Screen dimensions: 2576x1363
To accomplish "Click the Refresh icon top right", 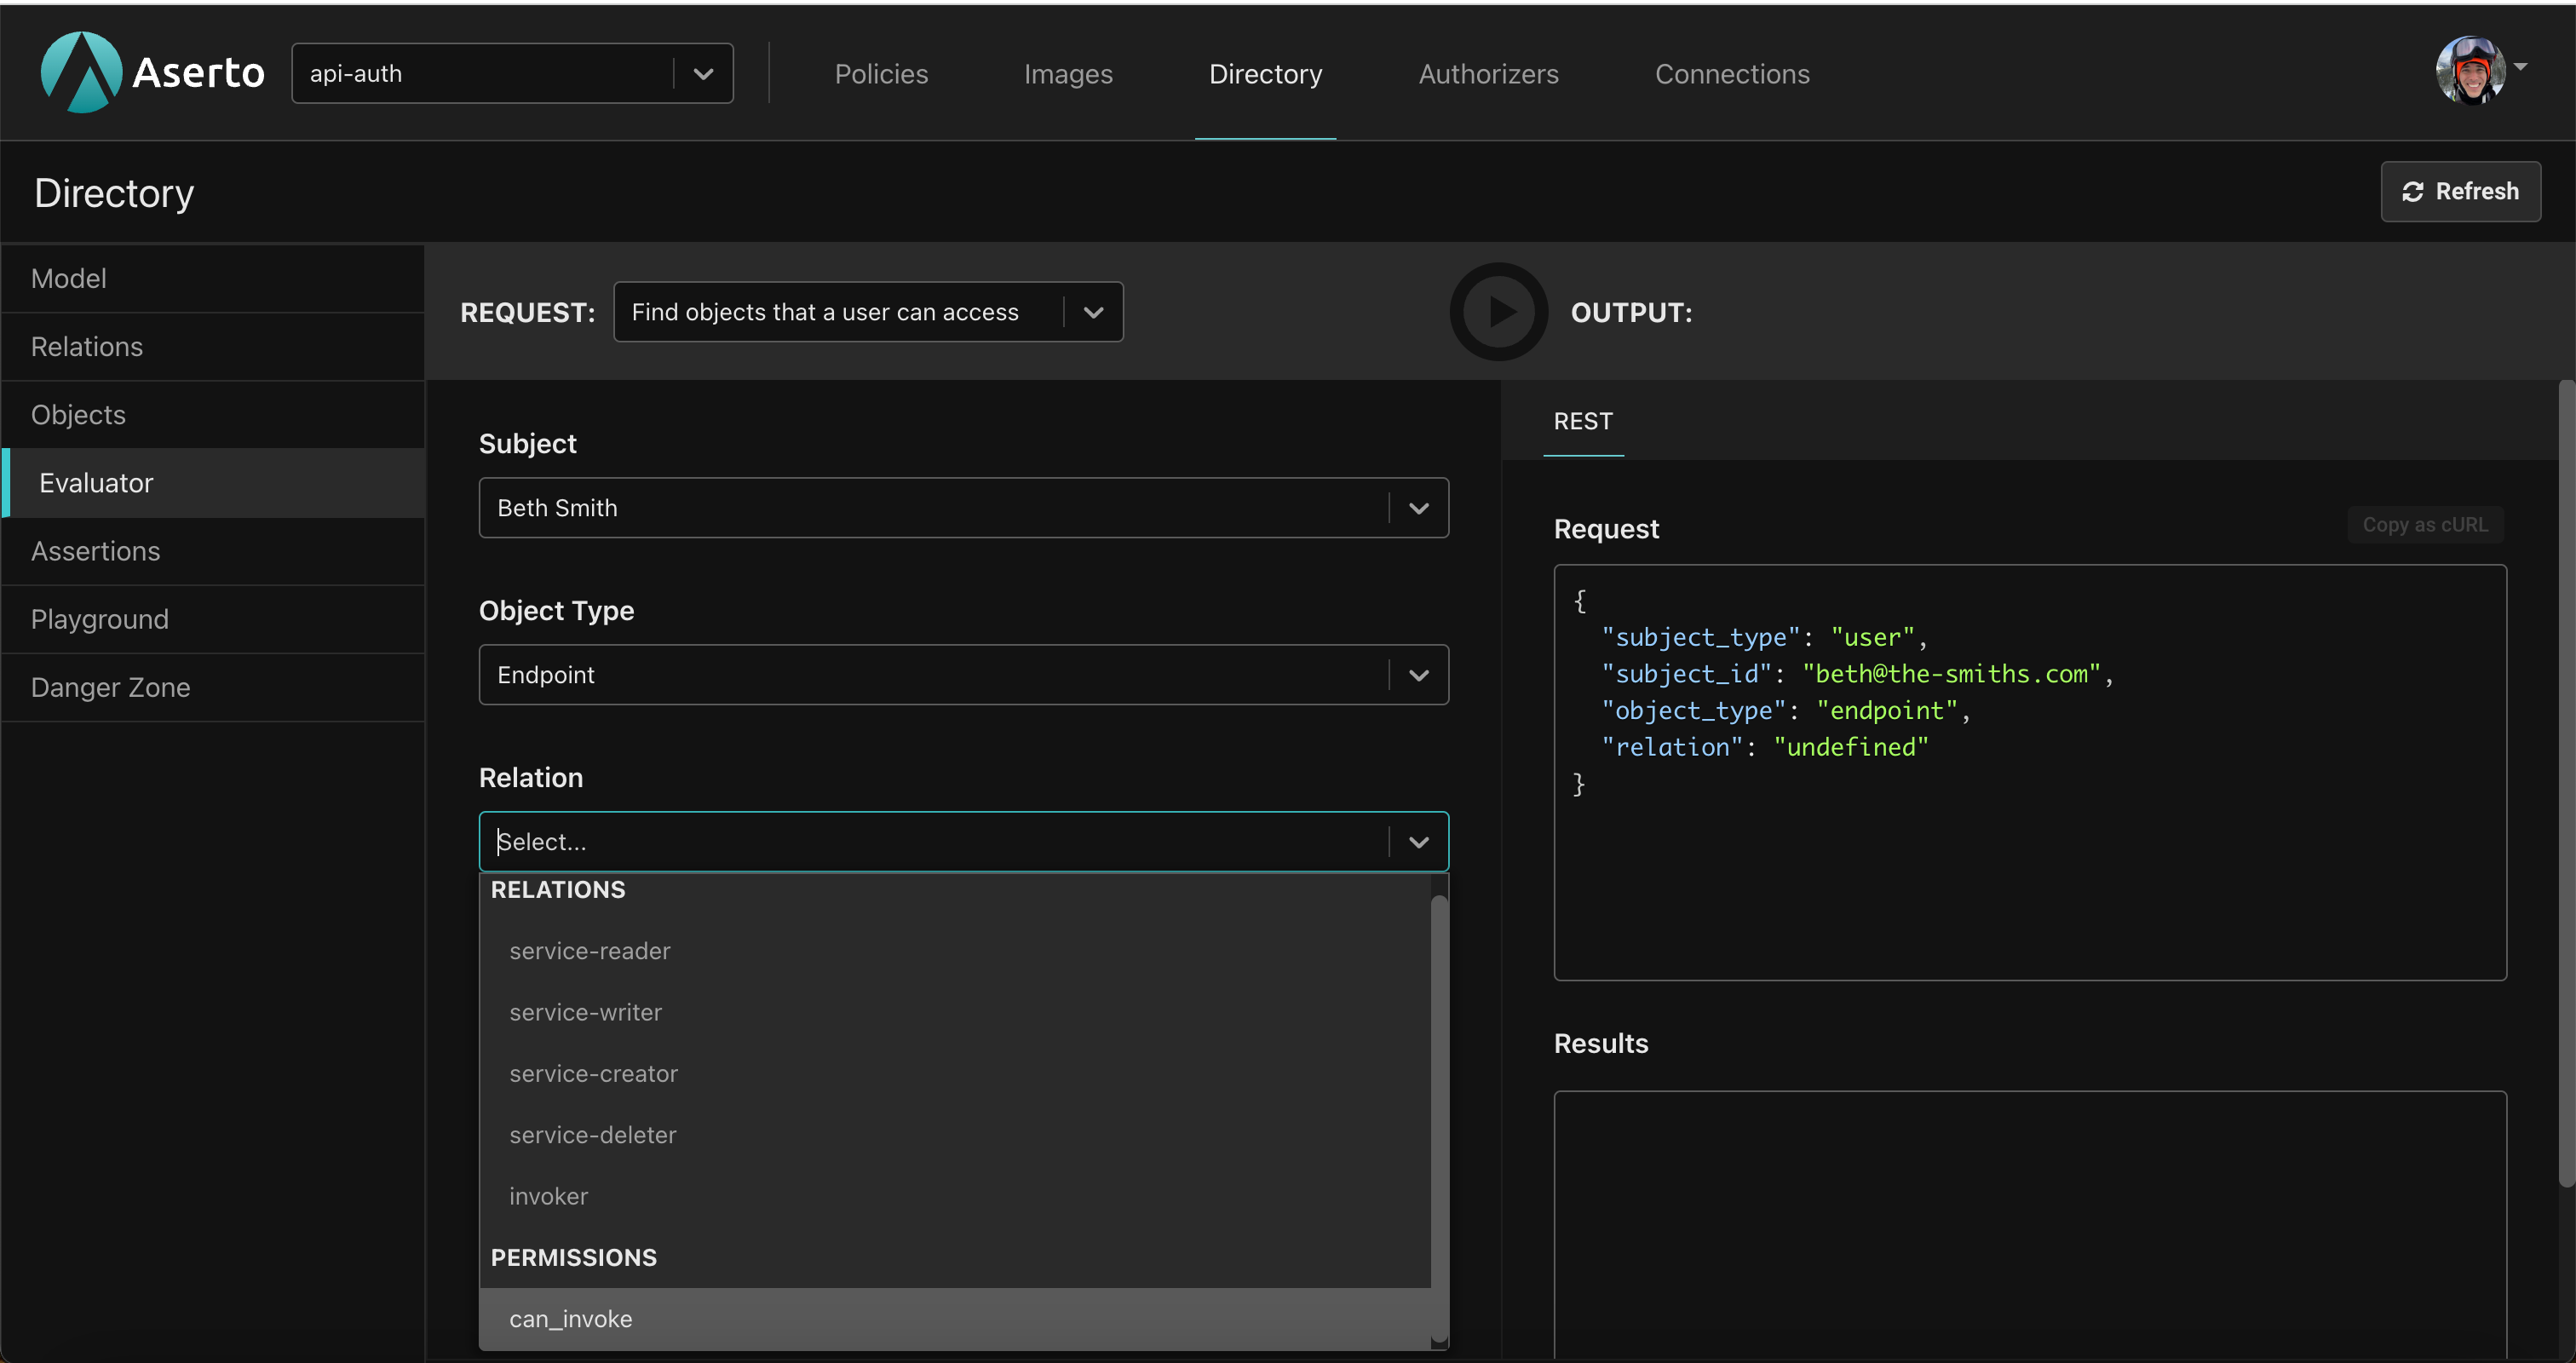I will tap(2412, 189).
